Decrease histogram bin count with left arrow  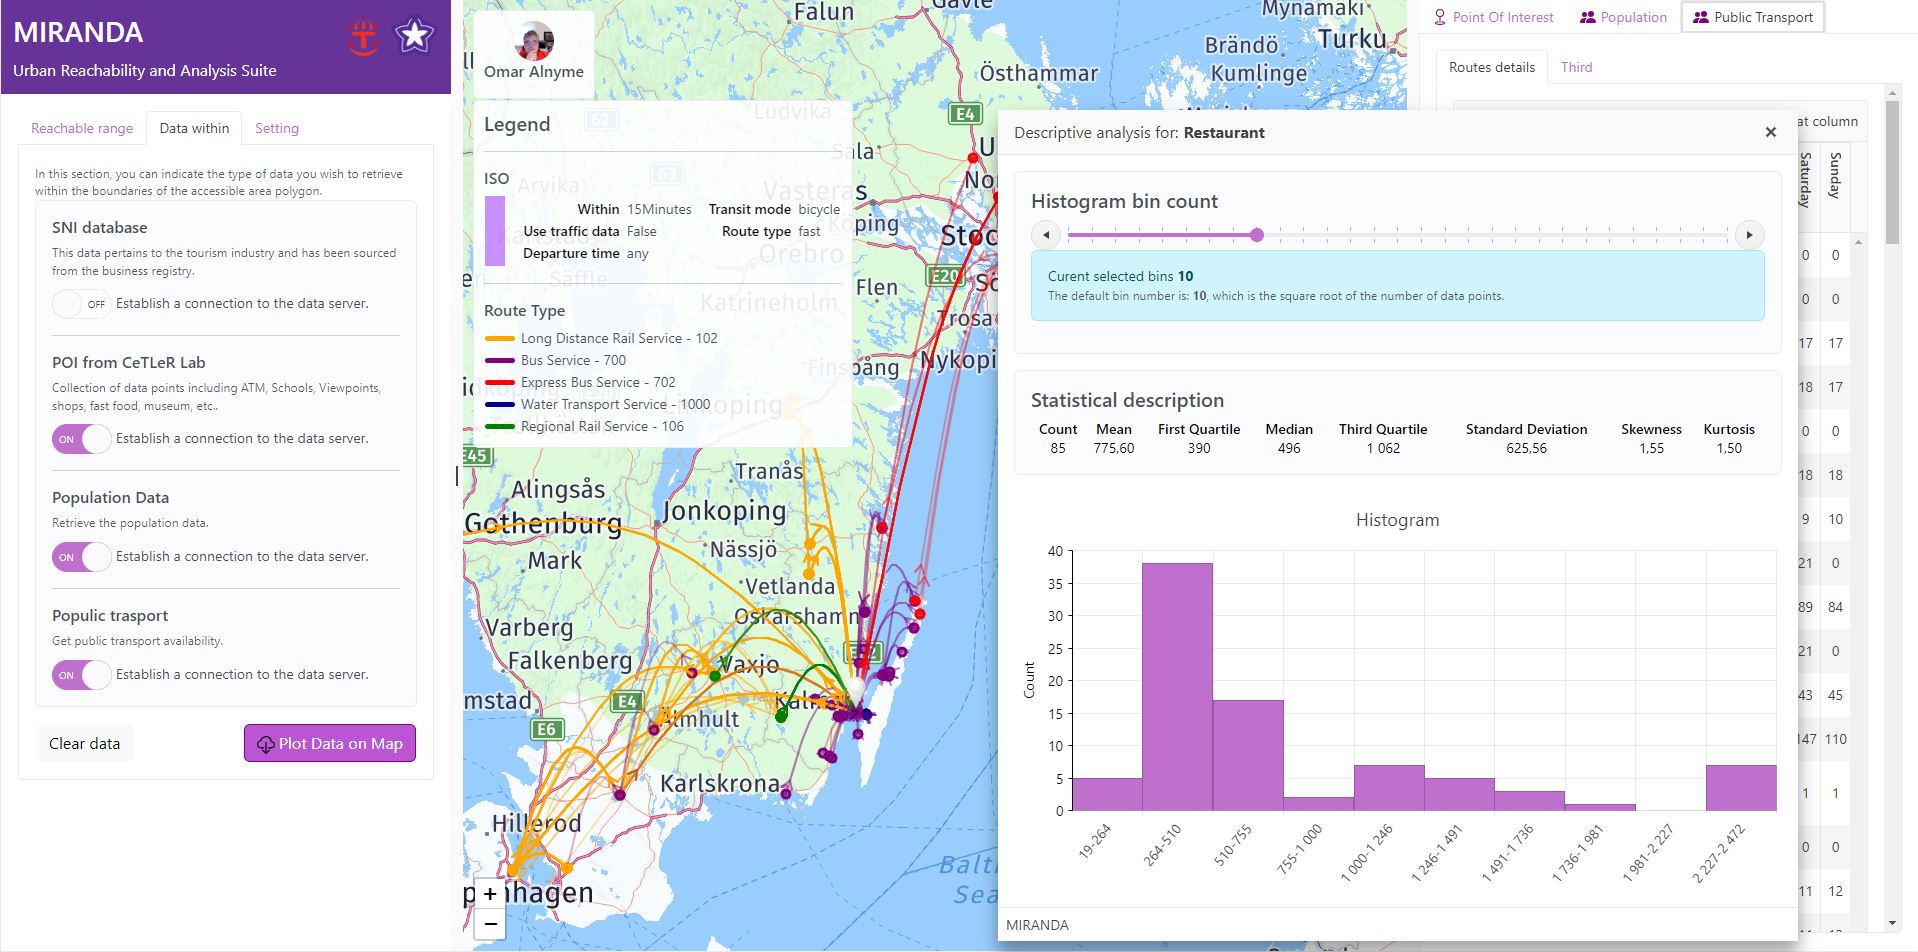pyautogui.click(x=1046, y=235)
